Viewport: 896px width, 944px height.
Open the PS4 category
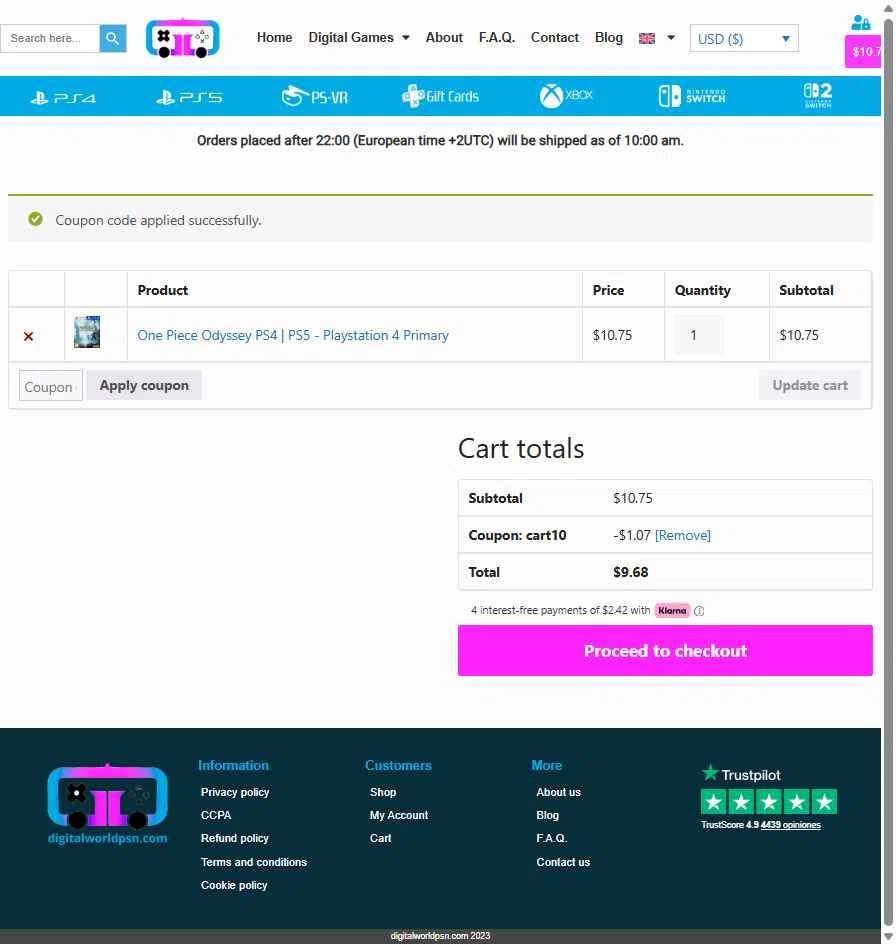63,97
